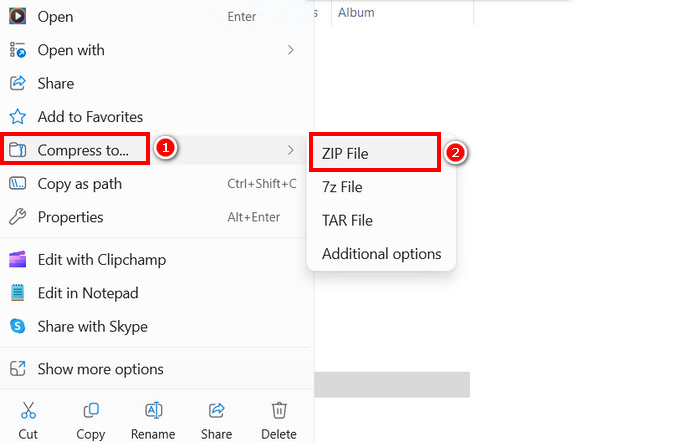
Task: Click the Rename icon
Action: click(x=154, y=410)
